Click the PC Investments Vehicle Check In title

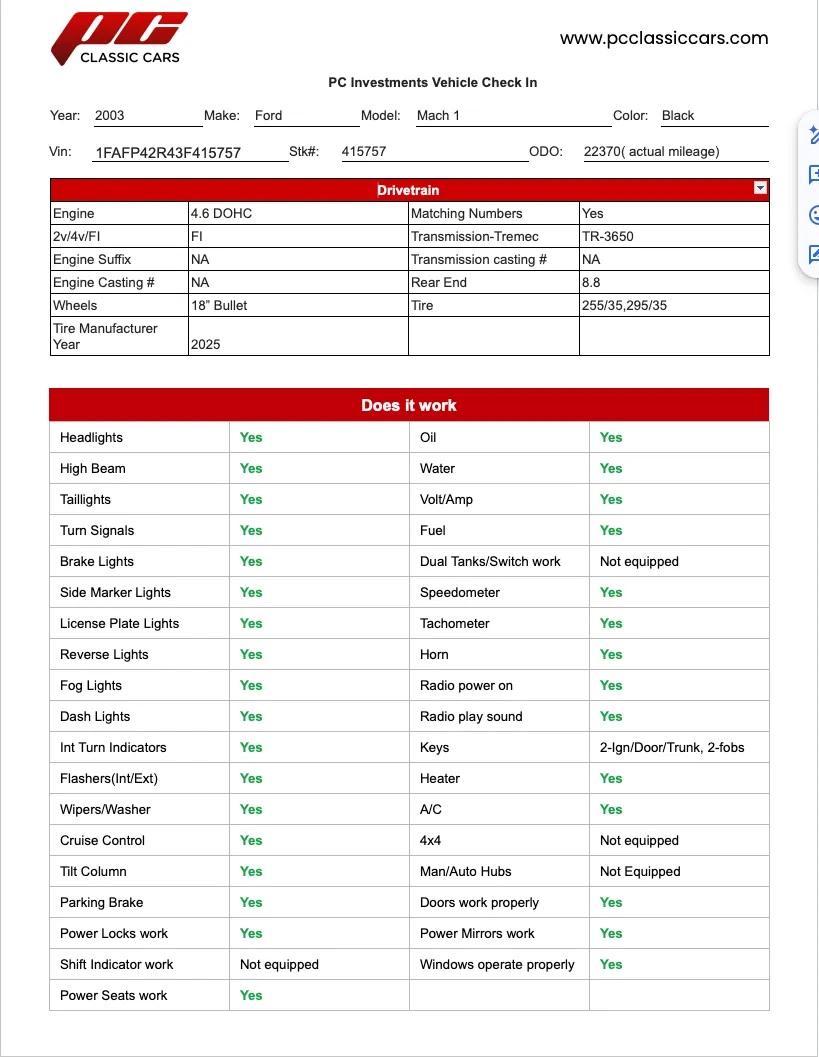(x=433, y=82)
